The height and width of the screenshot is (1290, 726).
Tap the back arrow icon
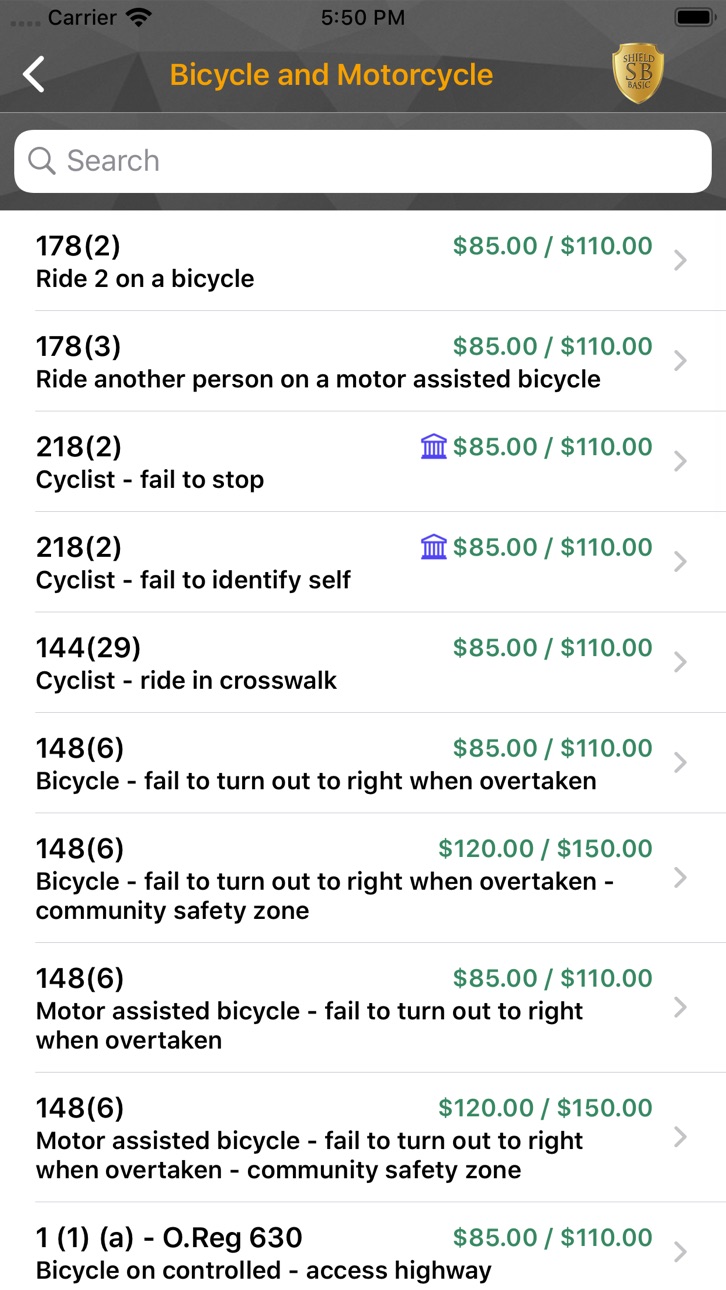coord(34,74)
